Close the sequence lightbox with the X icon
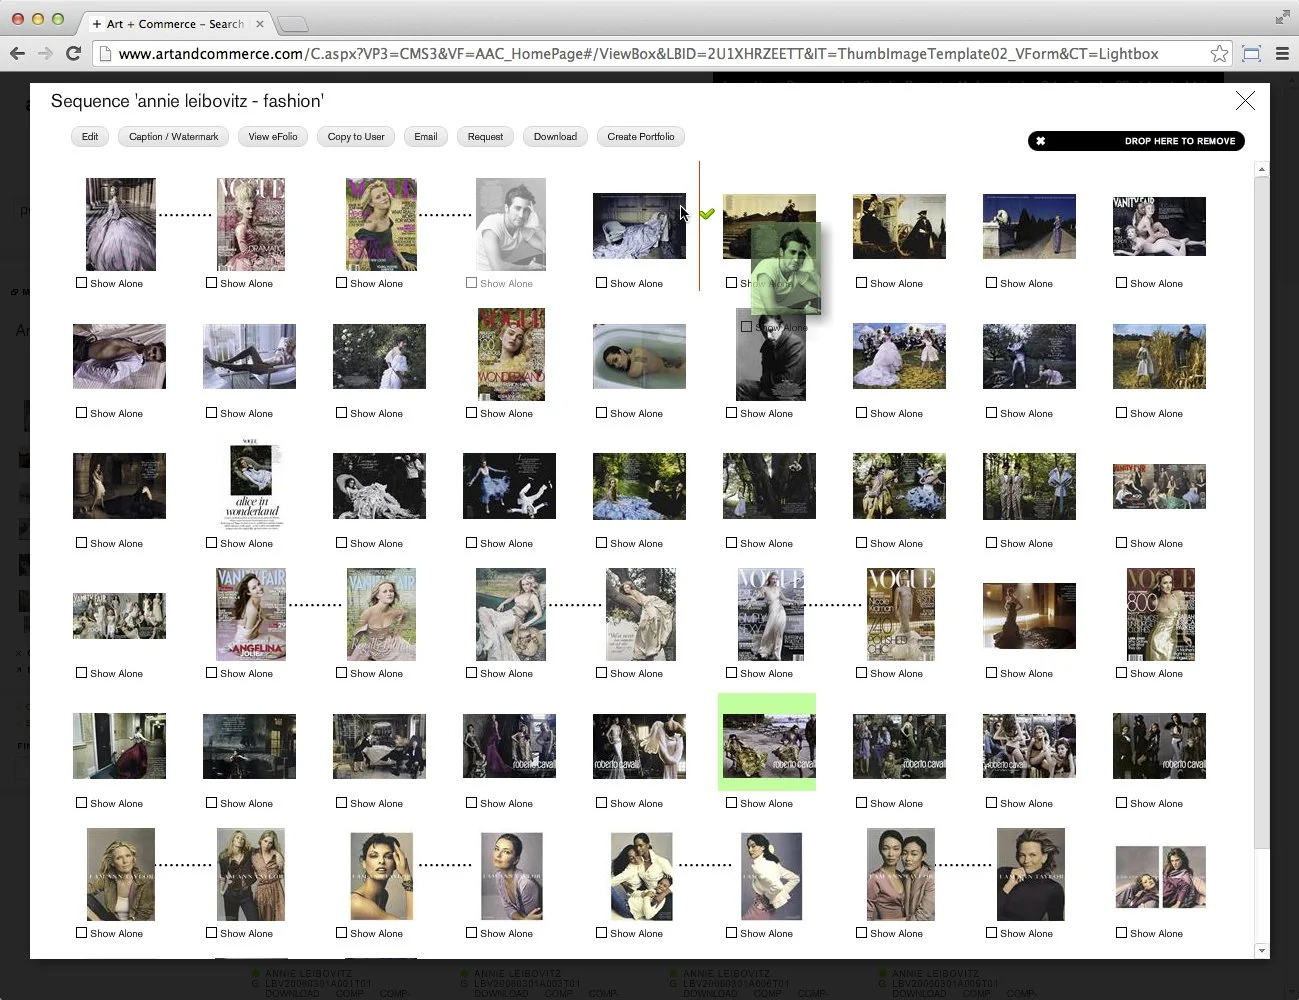 (x=1245, y=101)
